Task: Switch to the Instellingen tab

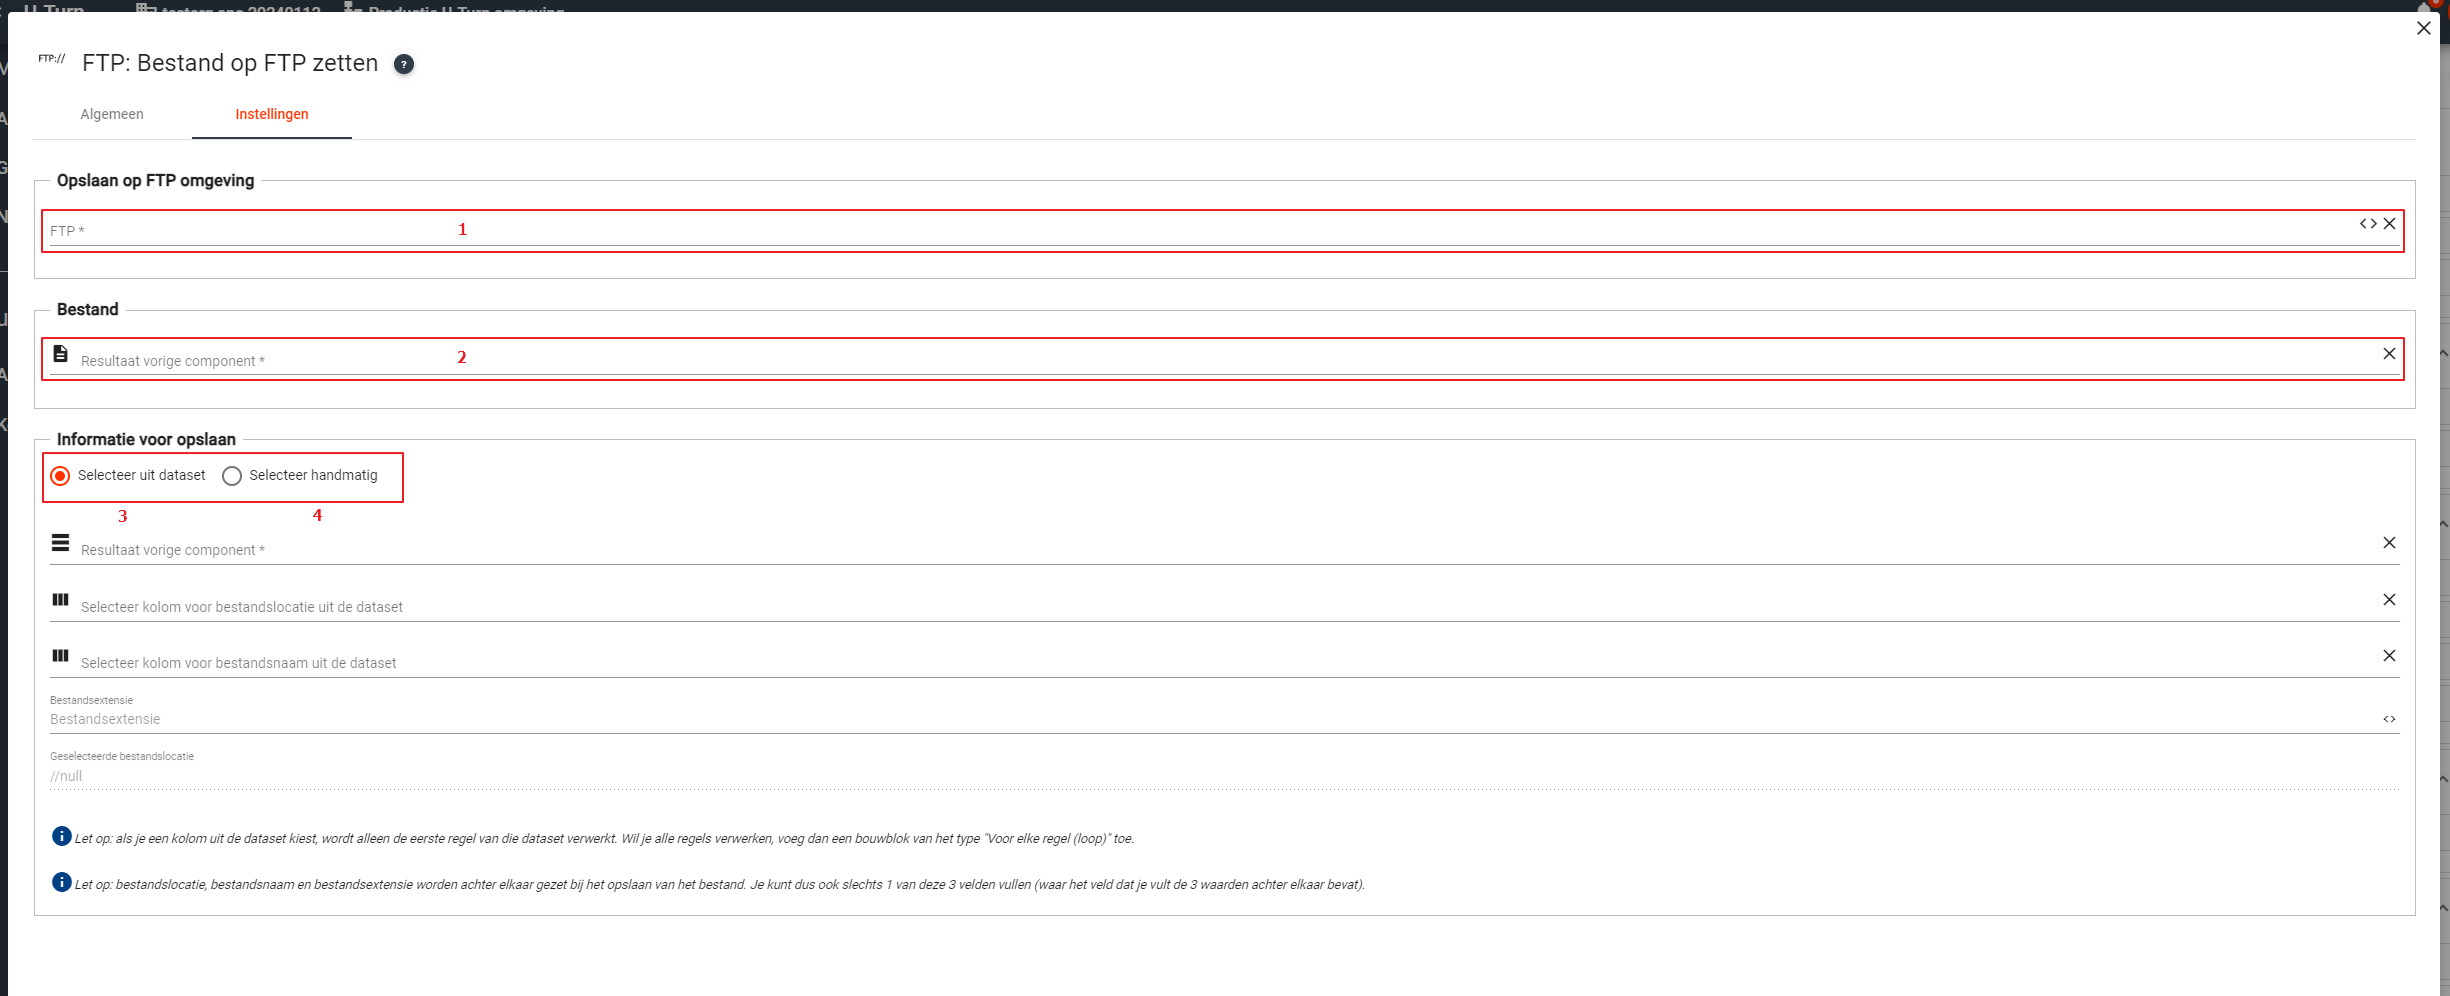Action: 271,114
